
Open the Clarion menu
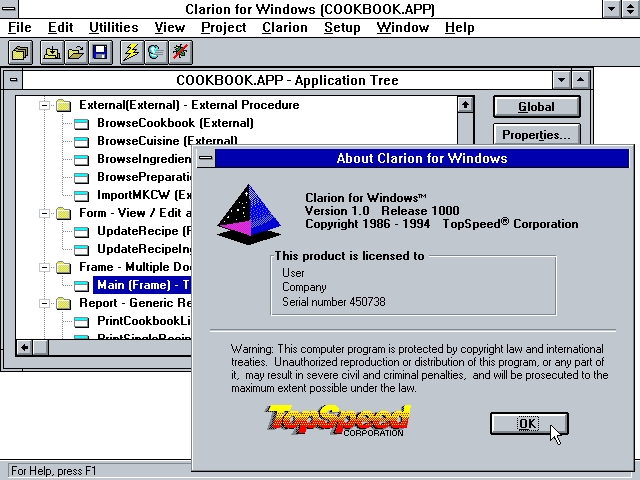[284, 27]
